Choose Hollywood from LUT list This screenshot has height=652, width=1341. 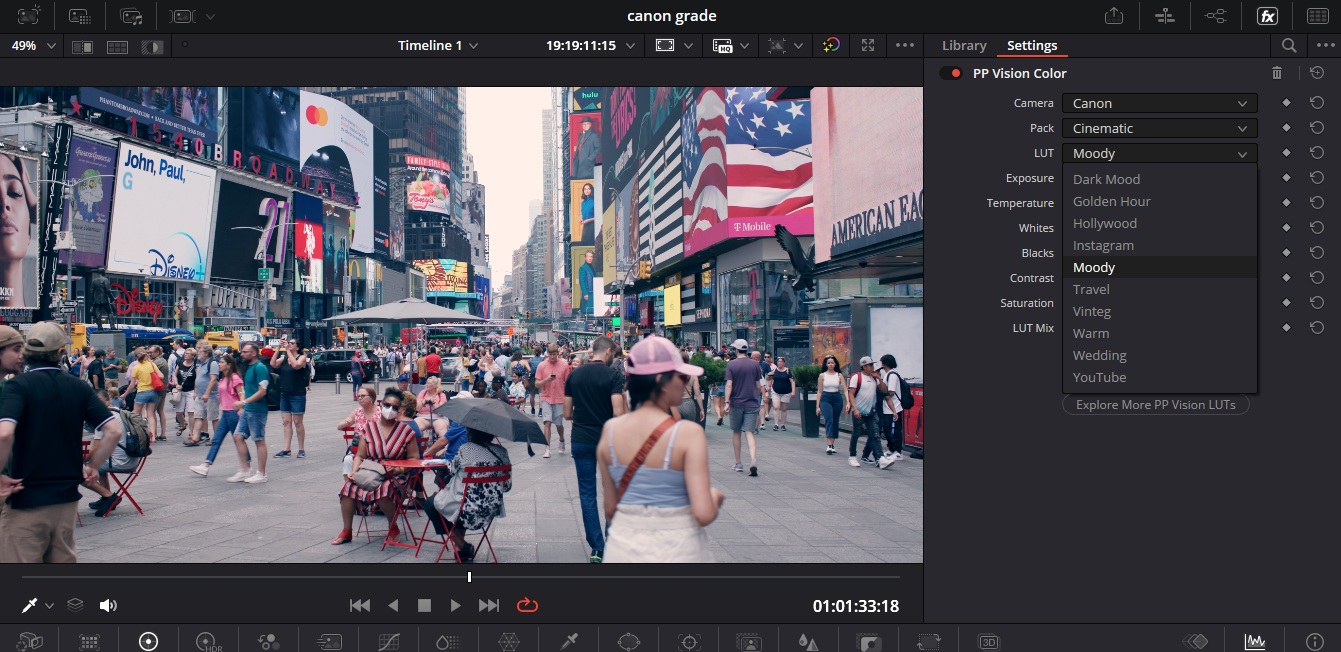point(1160,223)
